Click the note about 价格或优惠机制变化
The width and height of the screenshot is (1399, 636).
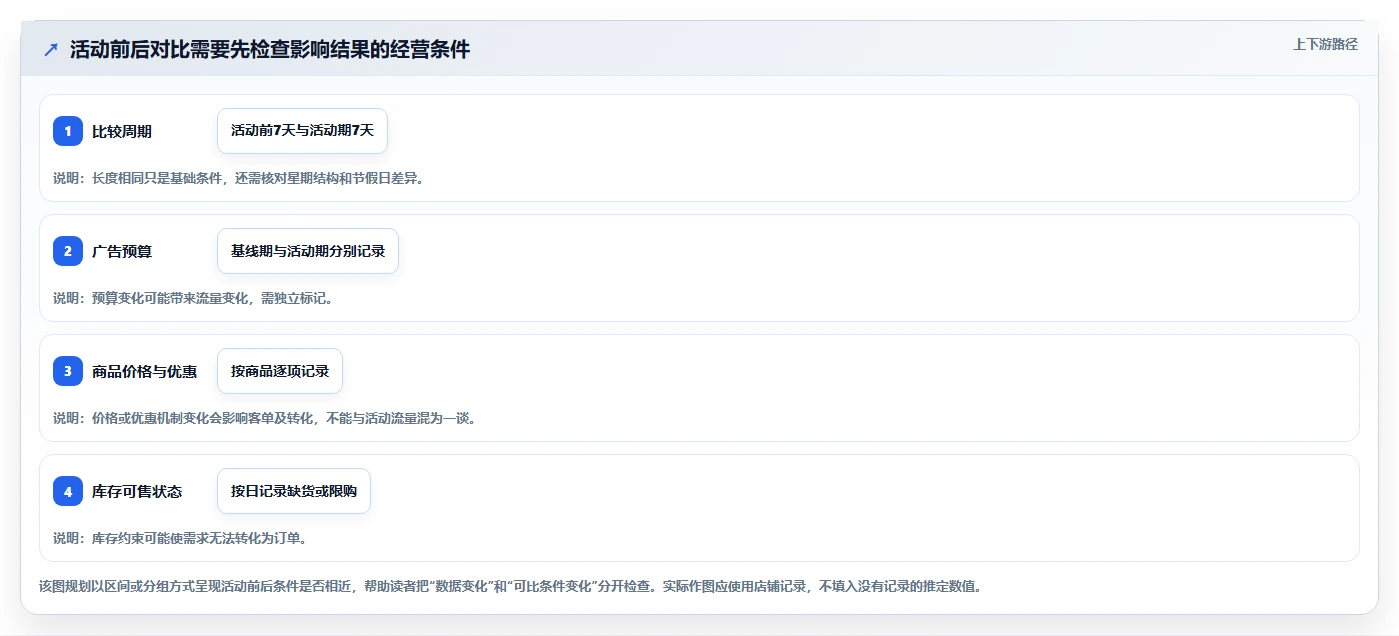[266, 418]
